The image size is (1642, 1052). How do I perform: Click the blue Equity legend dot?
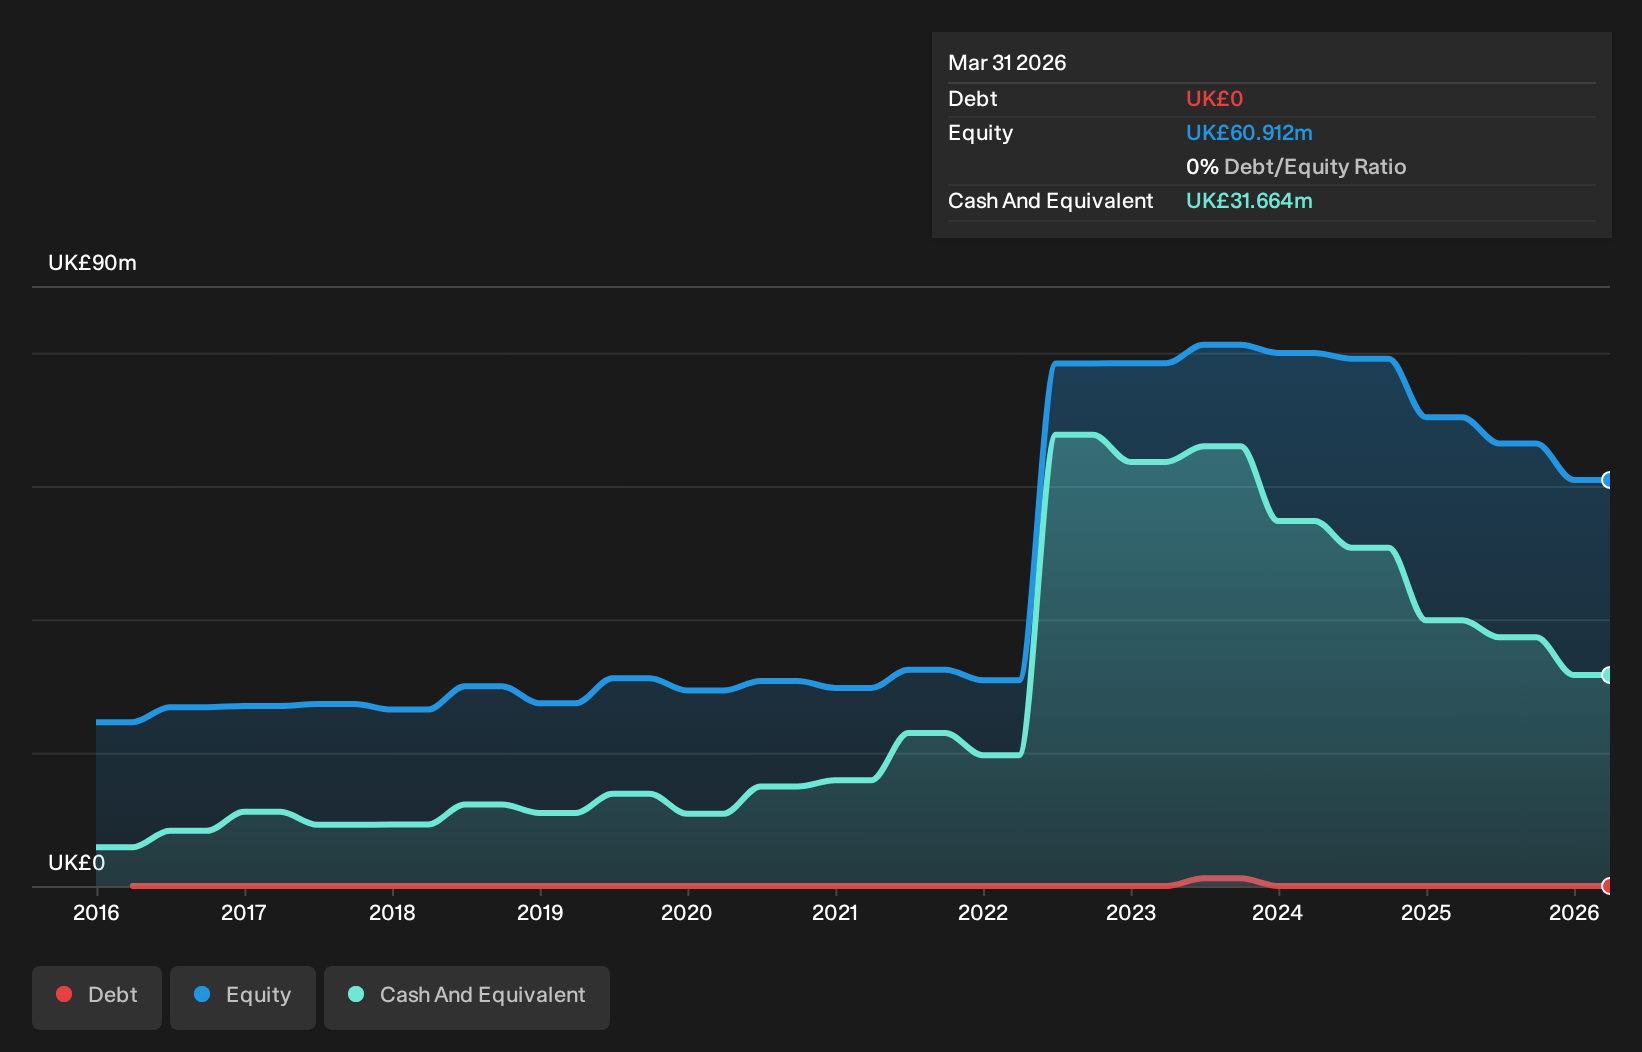pyautogui.click(x=202, y=994)
